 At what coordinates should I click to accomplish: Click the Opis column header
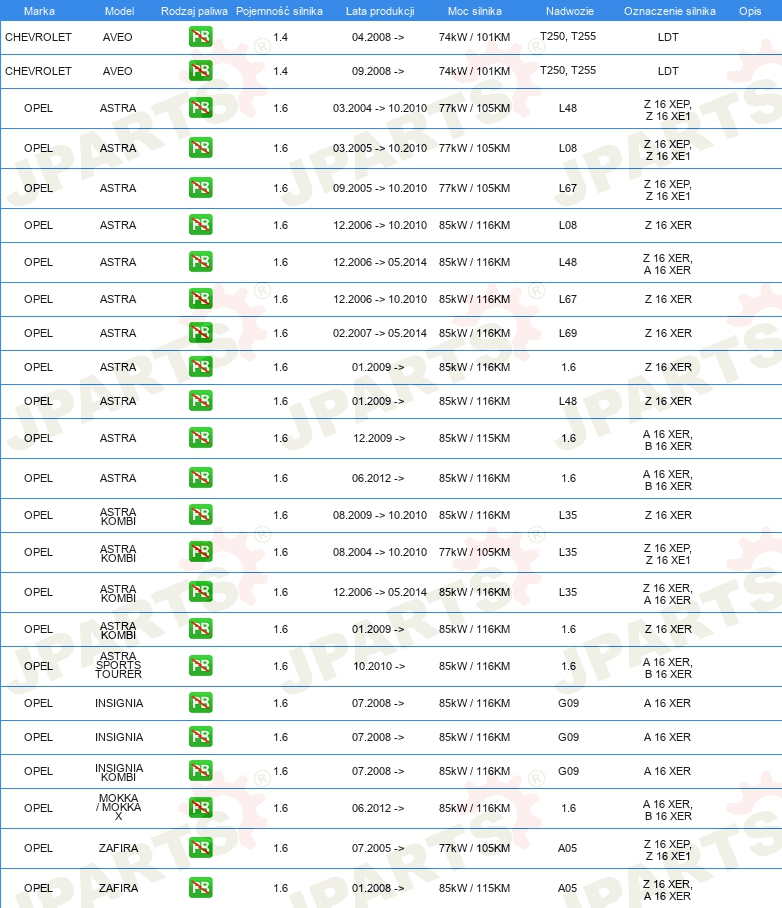pos(750,11)
